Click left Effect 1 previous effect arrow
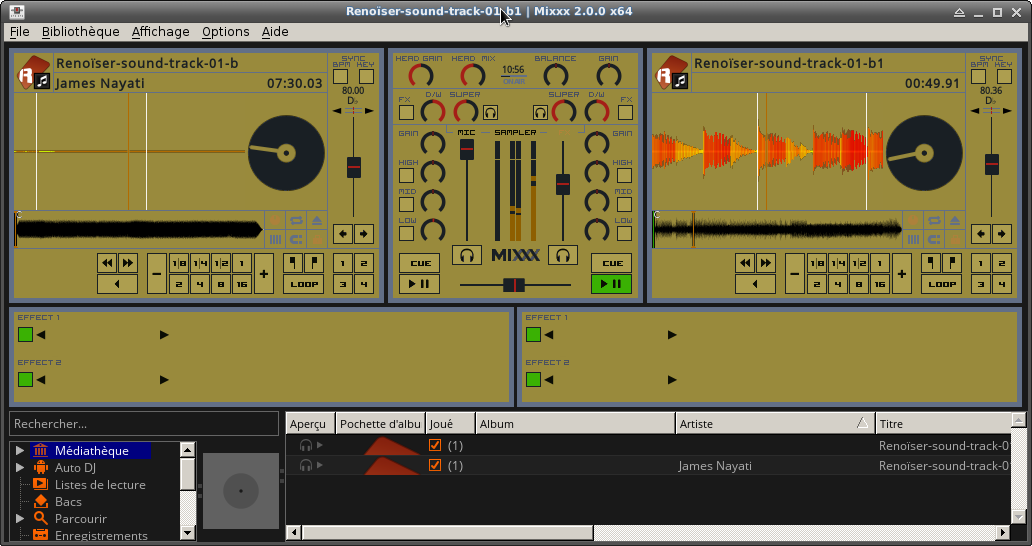Screen dimensions: 1032x546 pos(41,335)
